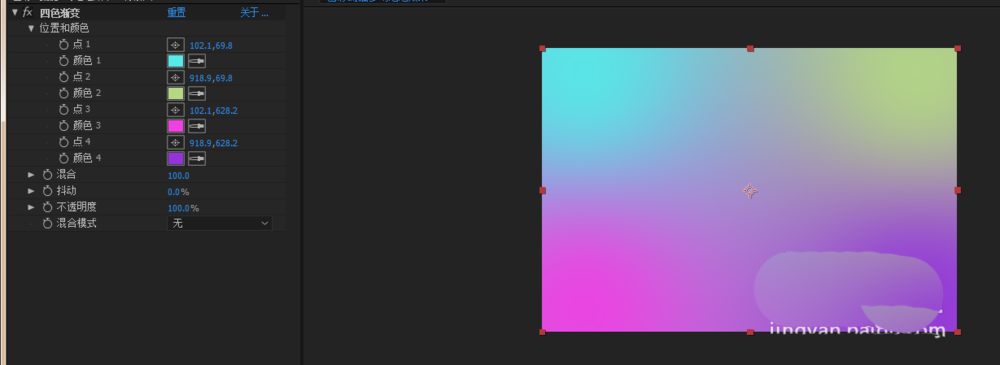Click the top-right corner handle of layer

coord(957,48)
